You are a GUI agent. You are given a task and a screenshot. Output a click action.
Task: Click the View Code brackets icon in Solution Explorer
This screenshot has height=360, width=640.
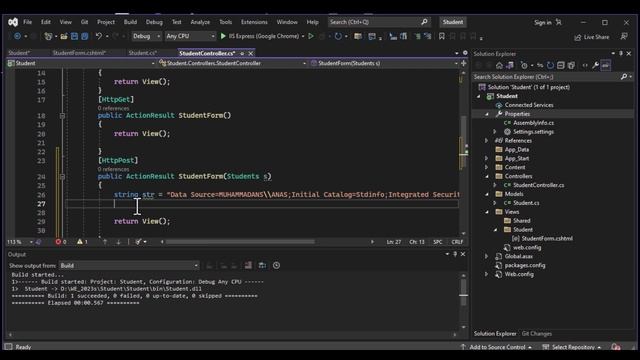(585, 65)
